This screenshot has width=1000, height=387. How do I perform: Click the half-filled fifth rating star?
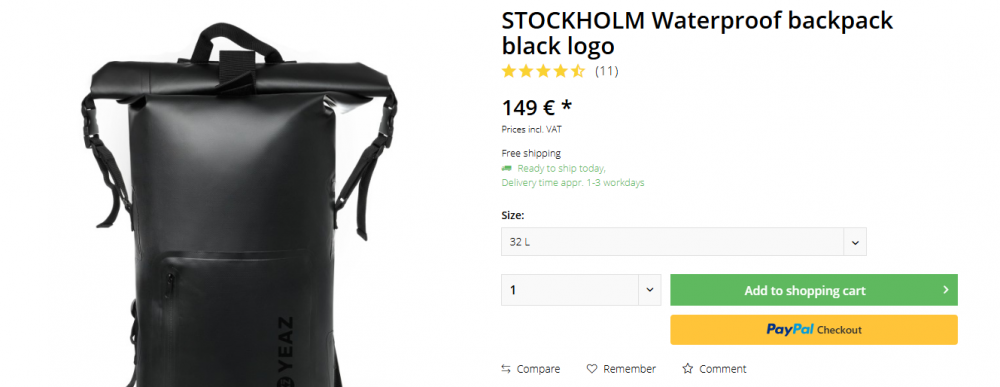[x=577, y=71]
